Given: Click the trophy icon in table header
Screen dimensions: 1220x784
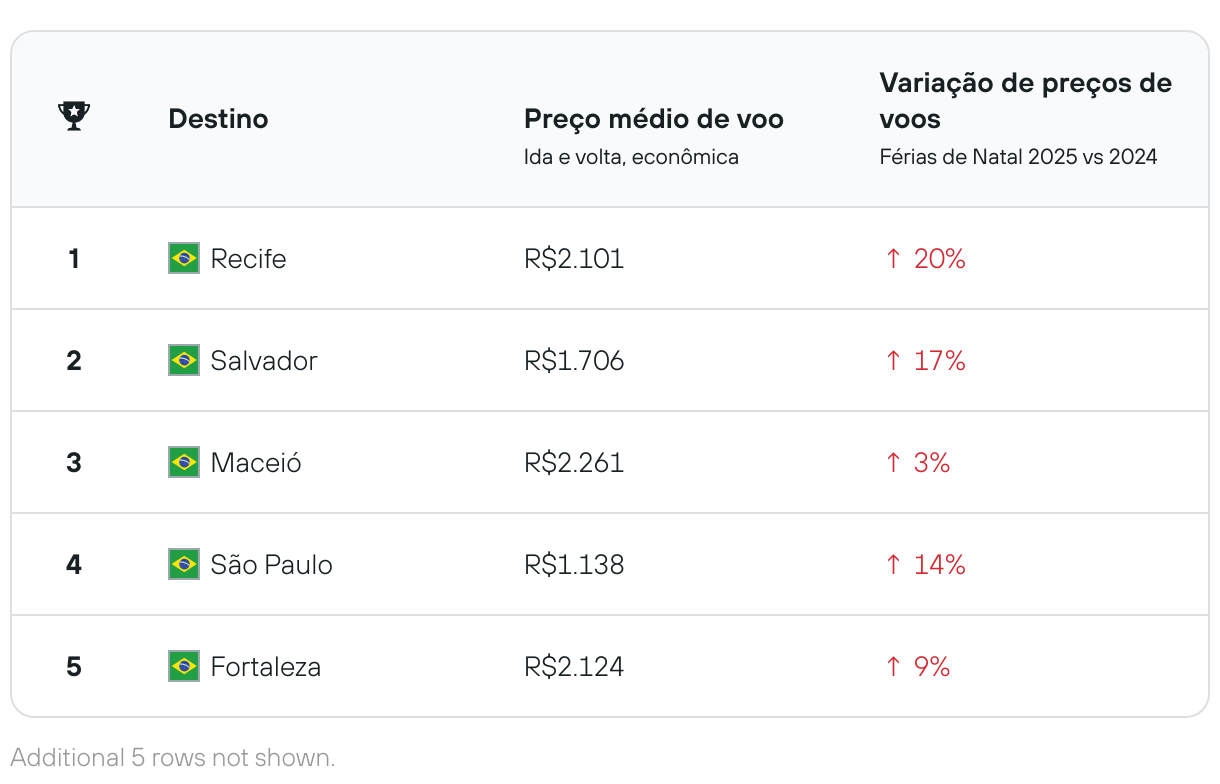Looking at the screenshot, I should pyautogui.click(x=74, y=117).
